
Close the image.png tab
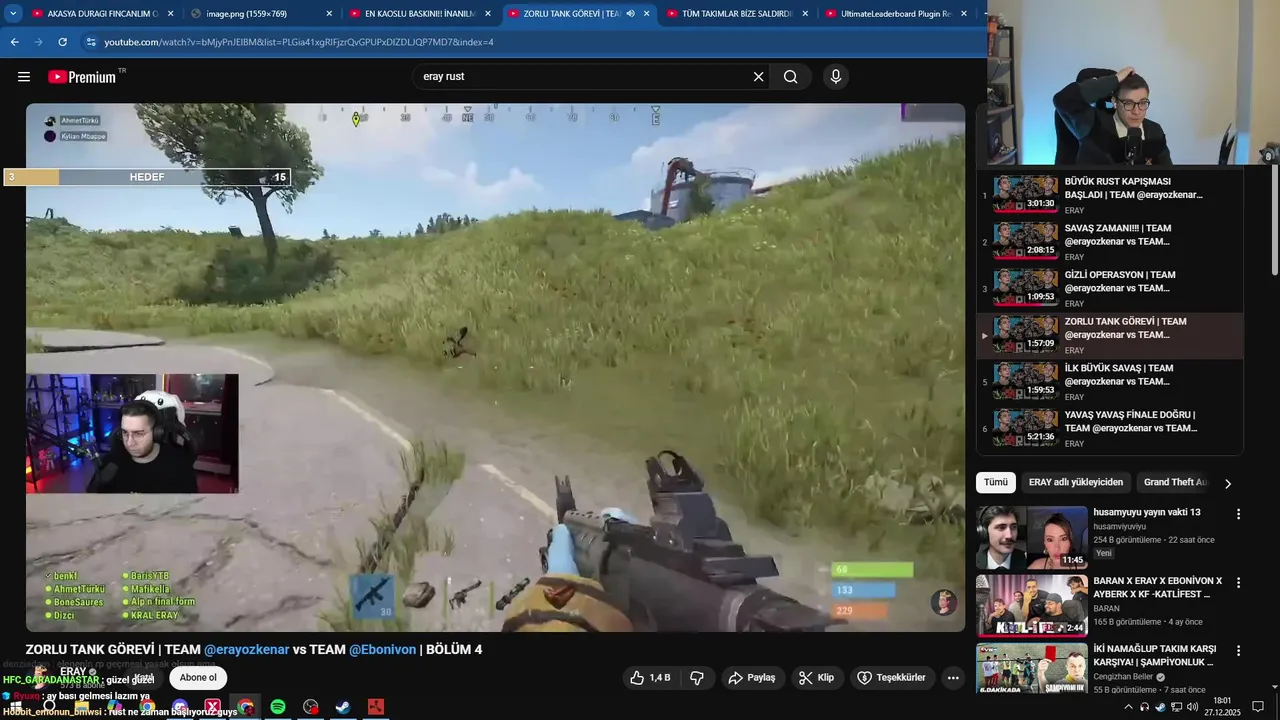pos(329,14)
